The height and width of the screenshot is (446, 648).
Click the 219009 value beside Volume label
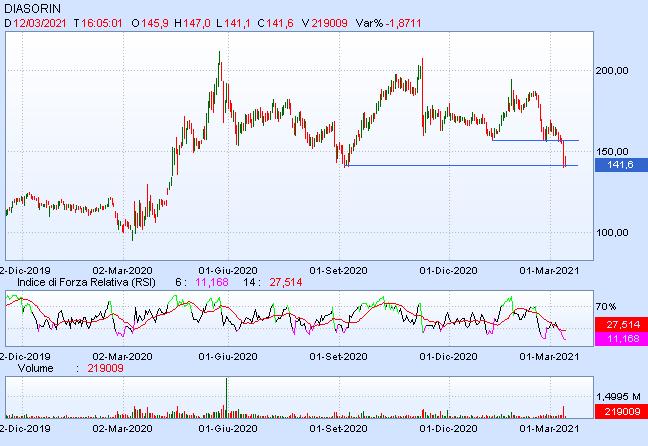(x=105, y=368)
